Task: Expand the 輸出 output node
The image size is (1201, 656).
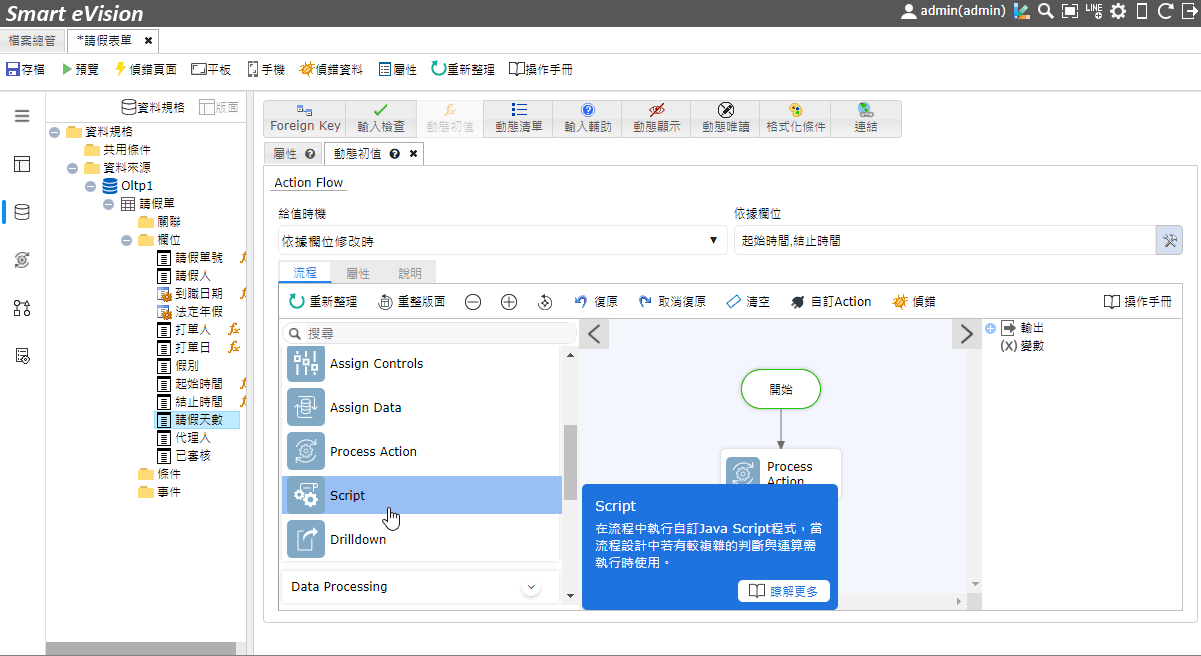Action: point(990,328)
